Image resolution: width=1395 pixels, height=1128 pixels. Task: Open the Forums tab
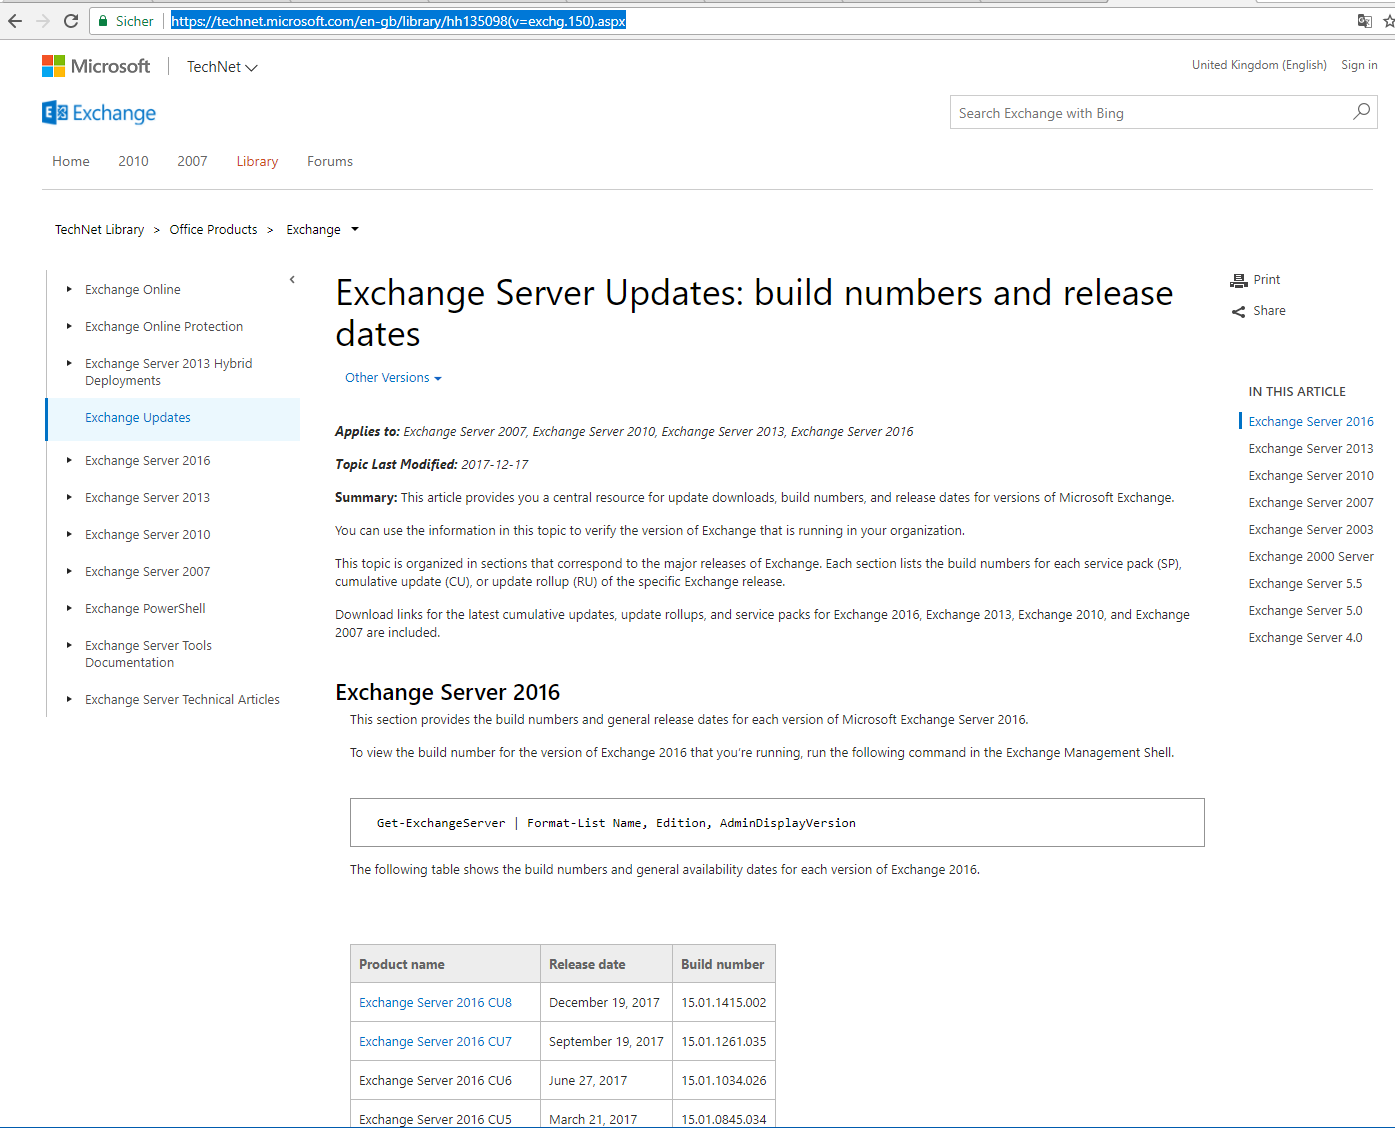(x=330, y=161)
